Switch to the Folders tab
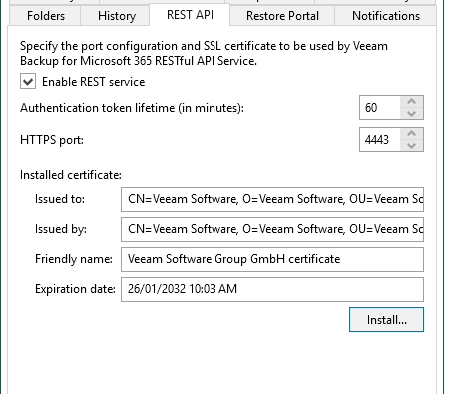The width and height of the screenshot is (452, 394). [x=45, y=16]
